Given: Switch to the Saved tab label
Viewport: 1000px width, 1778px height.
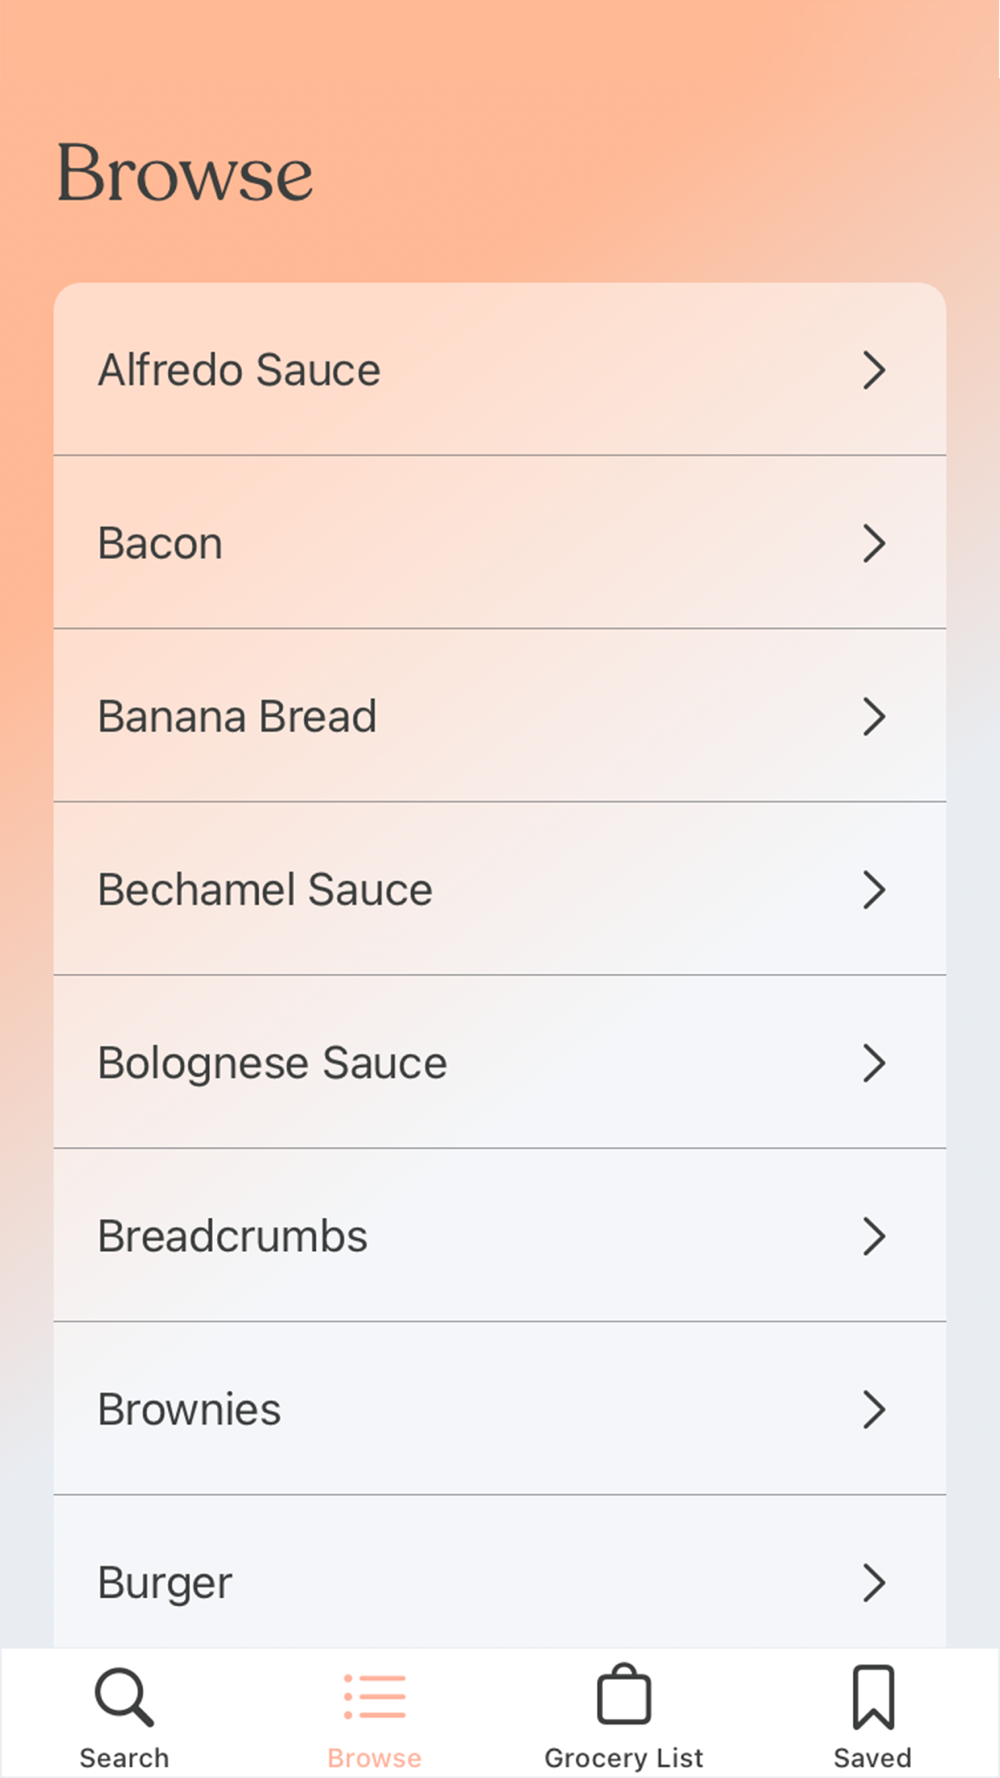Looking at the screenshot, I should coord(873,1758).
